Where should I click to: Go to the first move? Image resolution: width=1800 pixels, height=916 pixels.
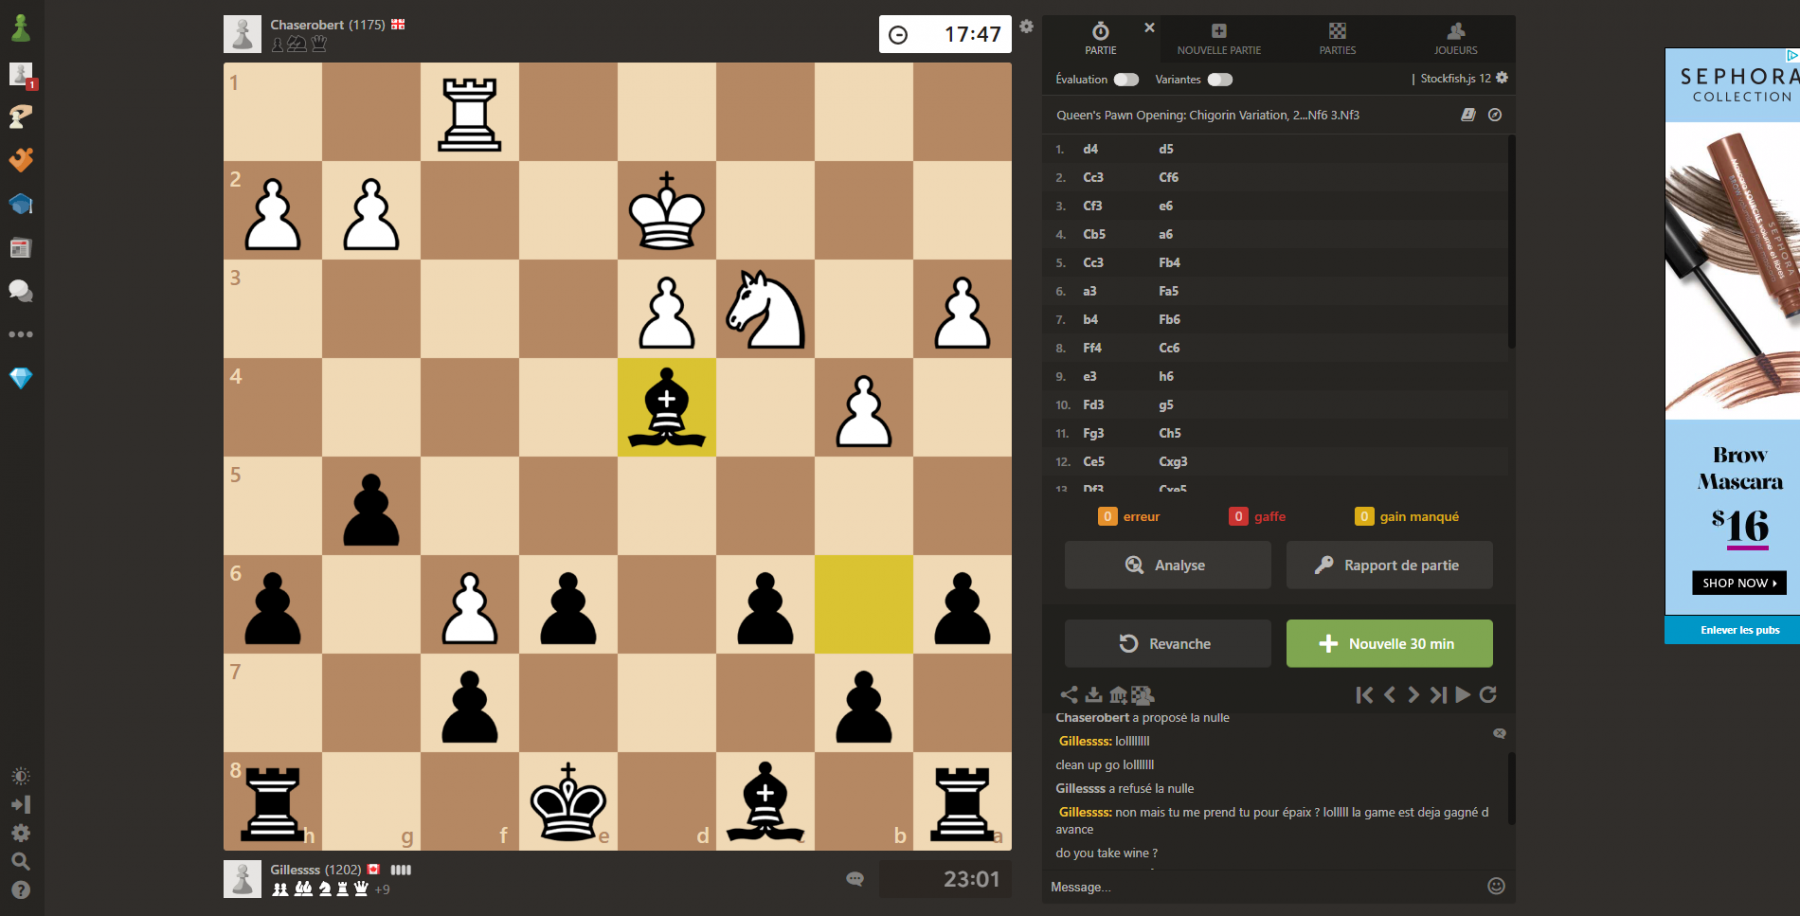point(1364,695)
